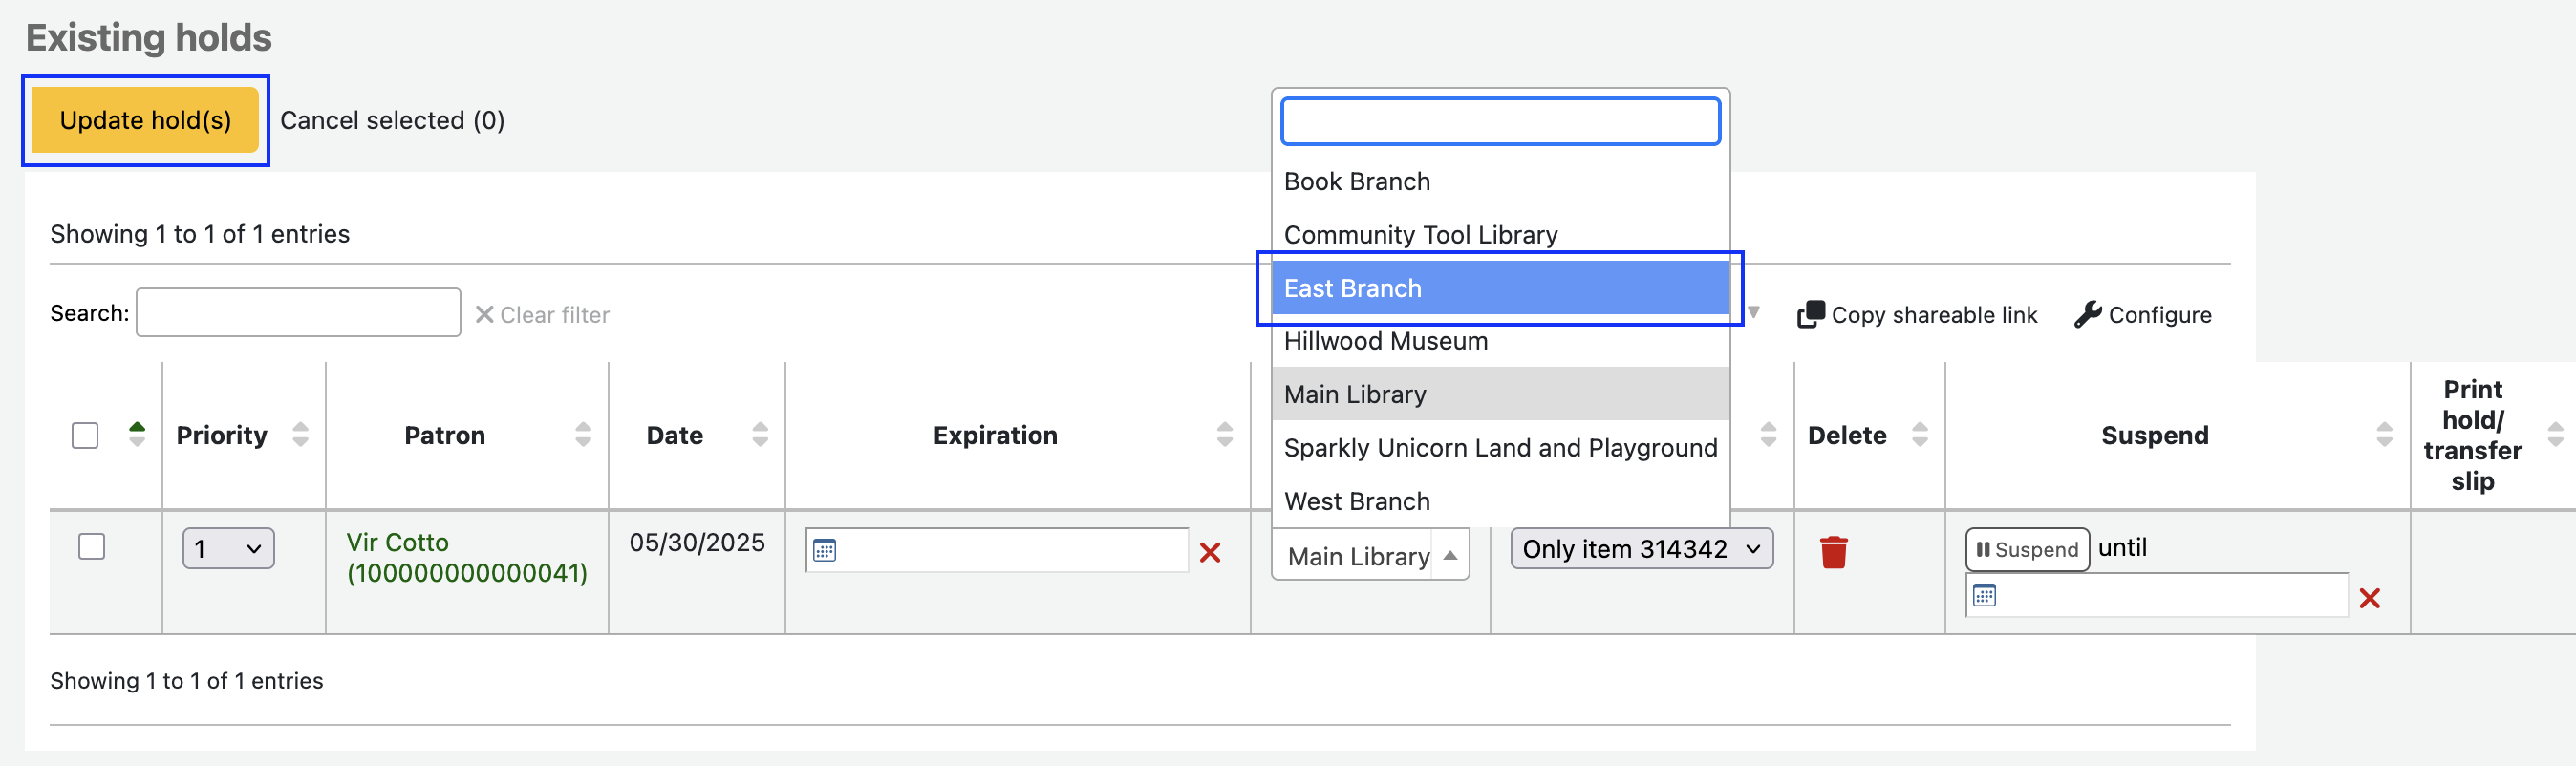The image size is (2576, 766).
Task: Tick the select-all holds header checkbox
Action: pyautogui.click(x=85, y=435)
